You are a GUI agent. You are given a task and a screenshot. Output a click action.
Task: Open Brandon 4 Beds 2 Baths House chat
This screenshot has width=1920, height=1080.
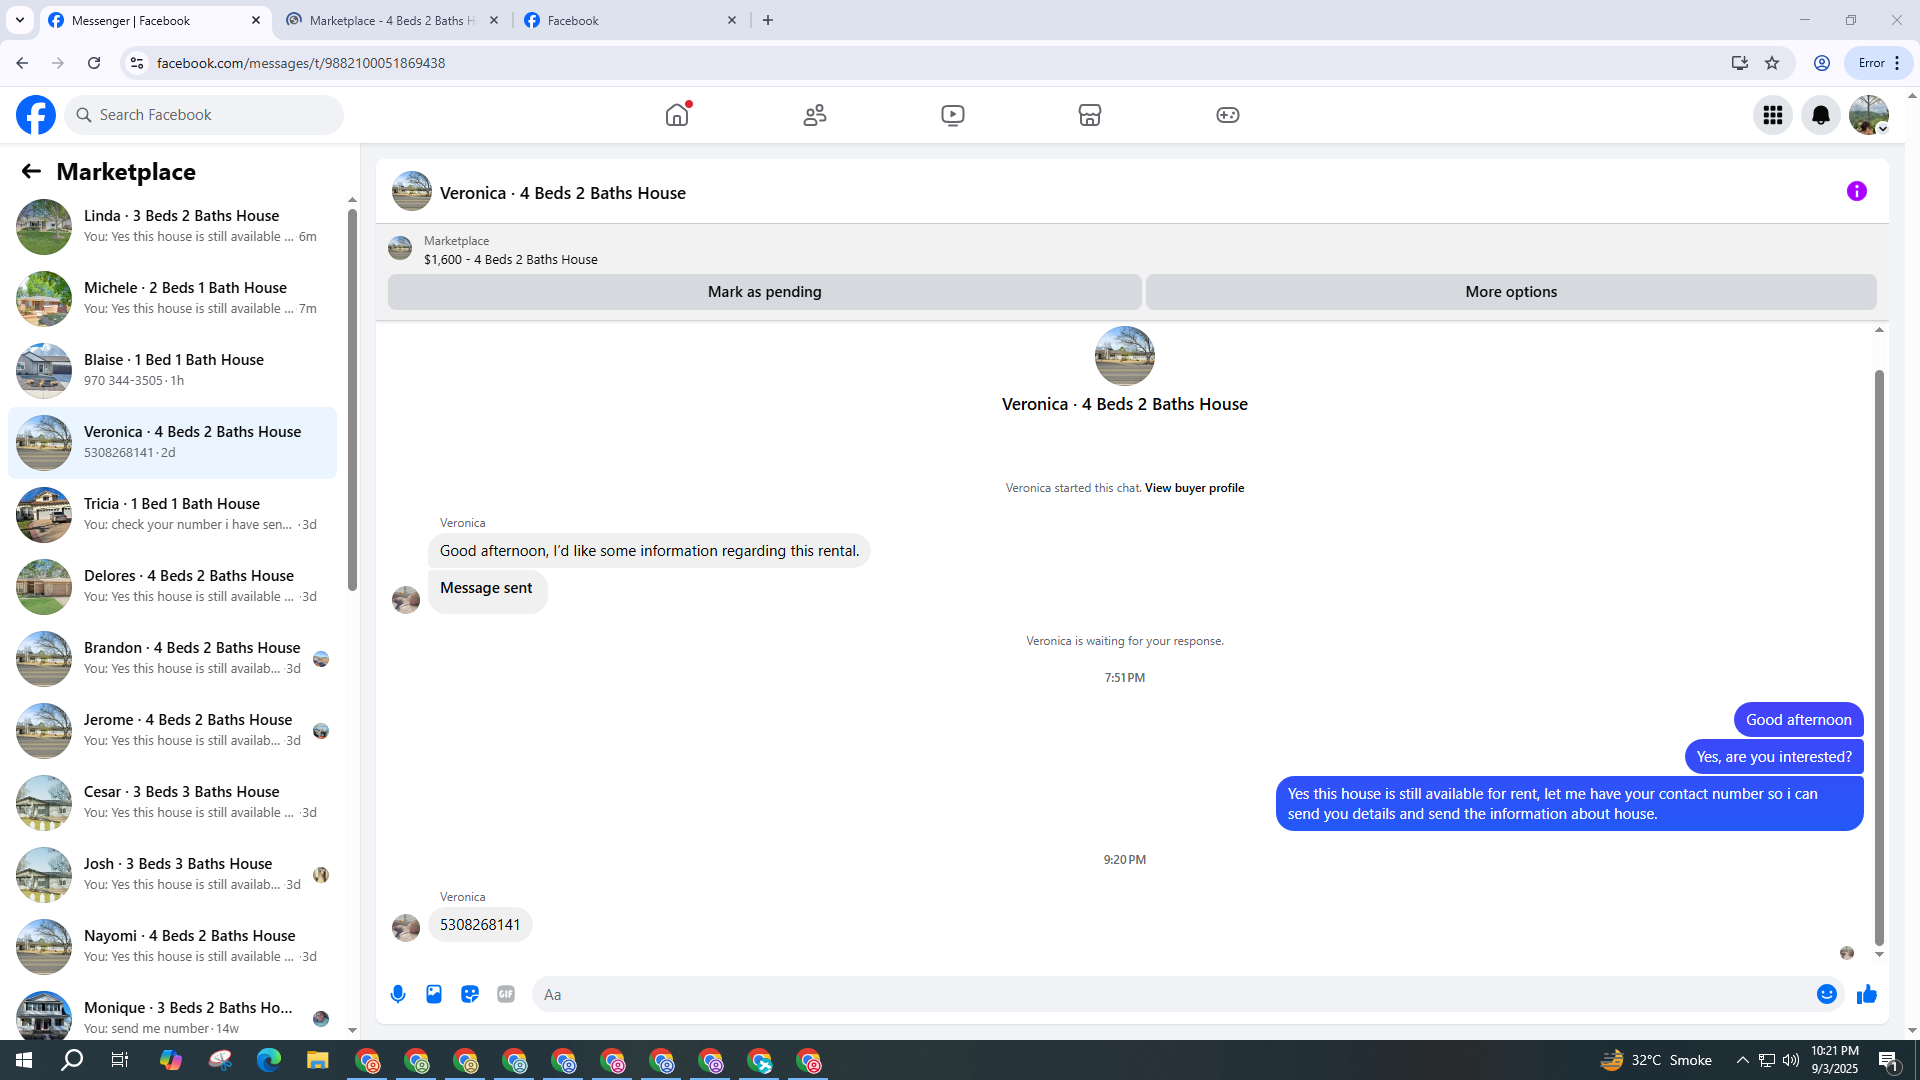(173, 659)
